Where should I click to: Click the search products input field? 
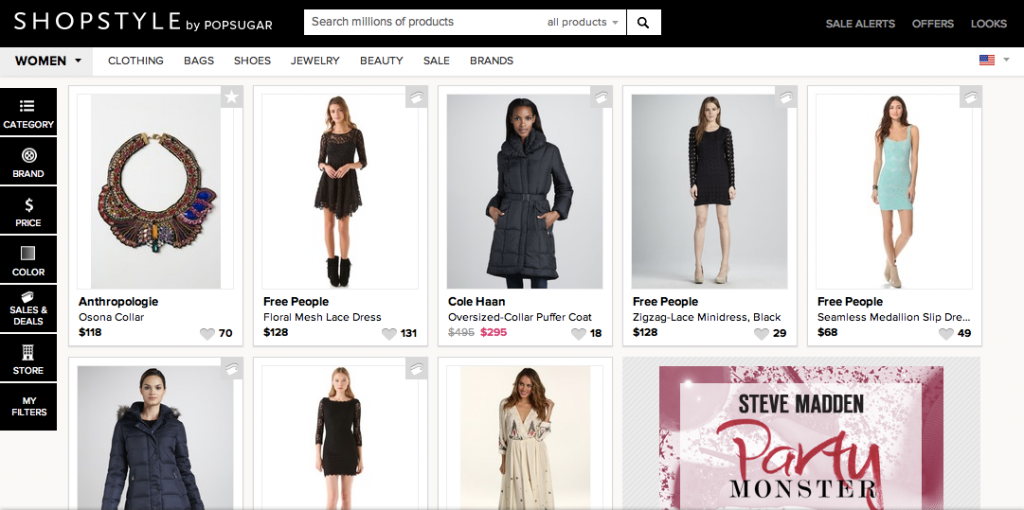(x=424, y=22)
